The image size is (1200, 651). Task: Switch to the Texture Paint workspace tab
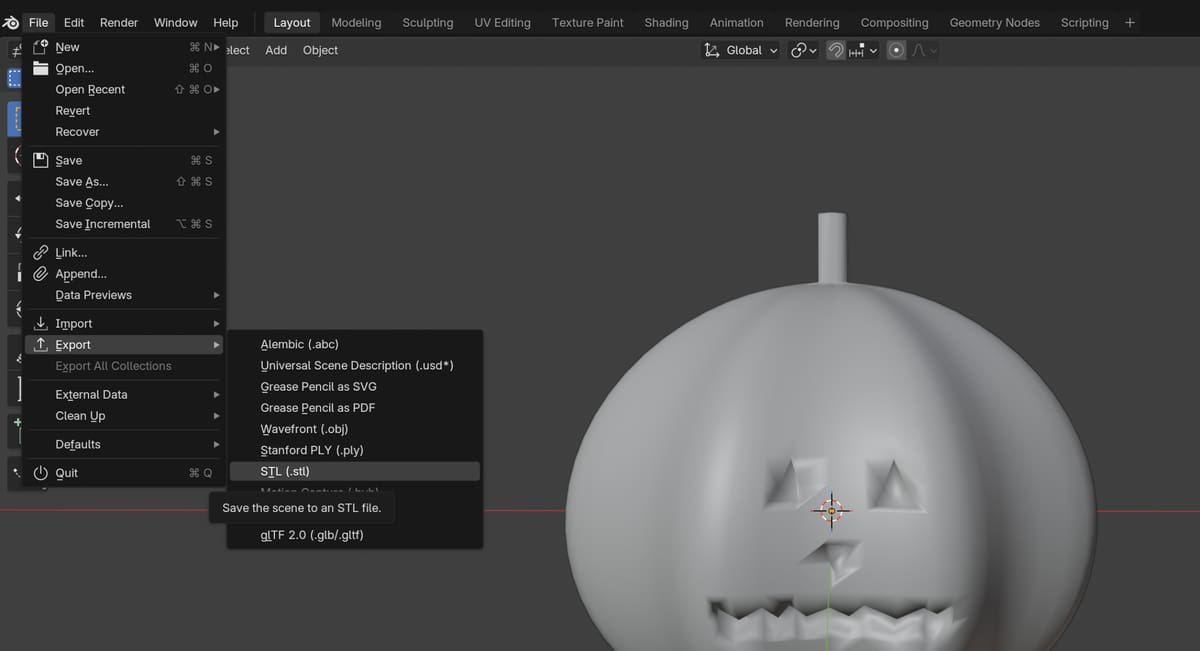(x=587, y=22)
